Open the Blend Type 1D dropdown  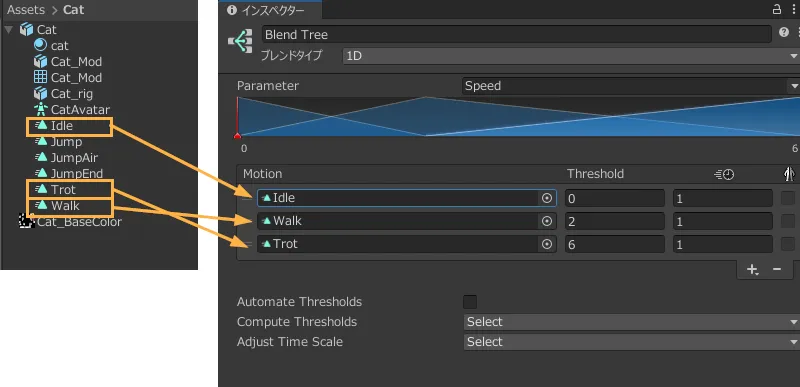coord(571,56)
